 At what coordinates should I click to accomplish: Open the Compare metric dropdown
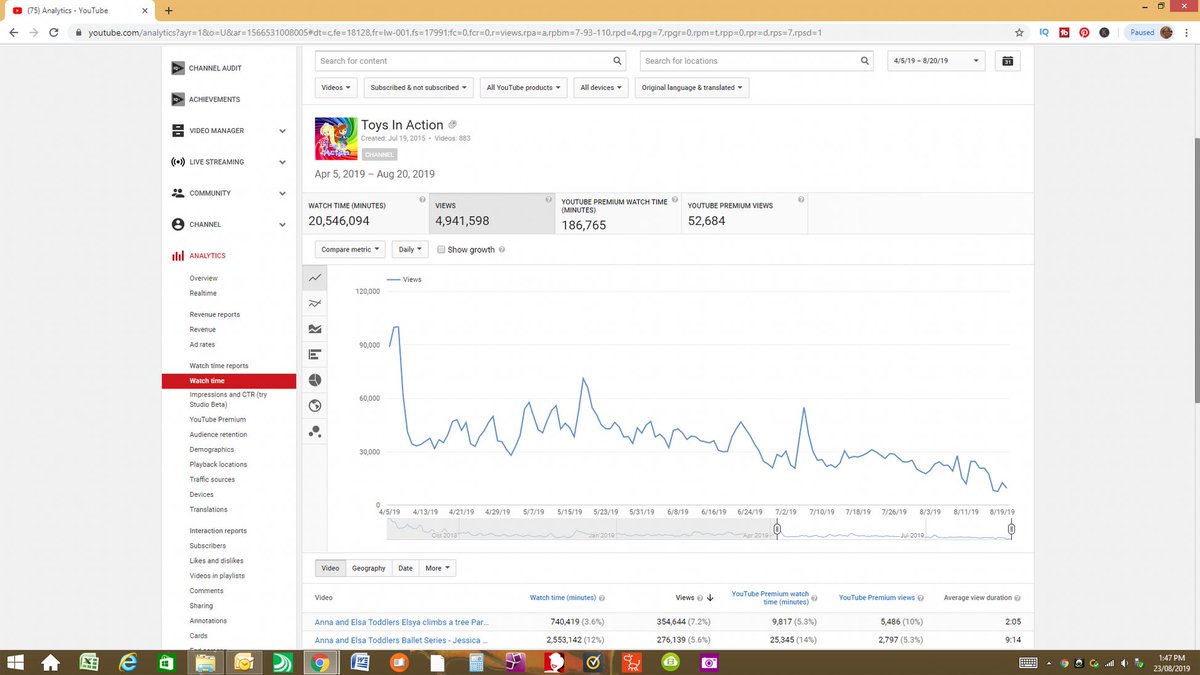(x=350, y=249)
